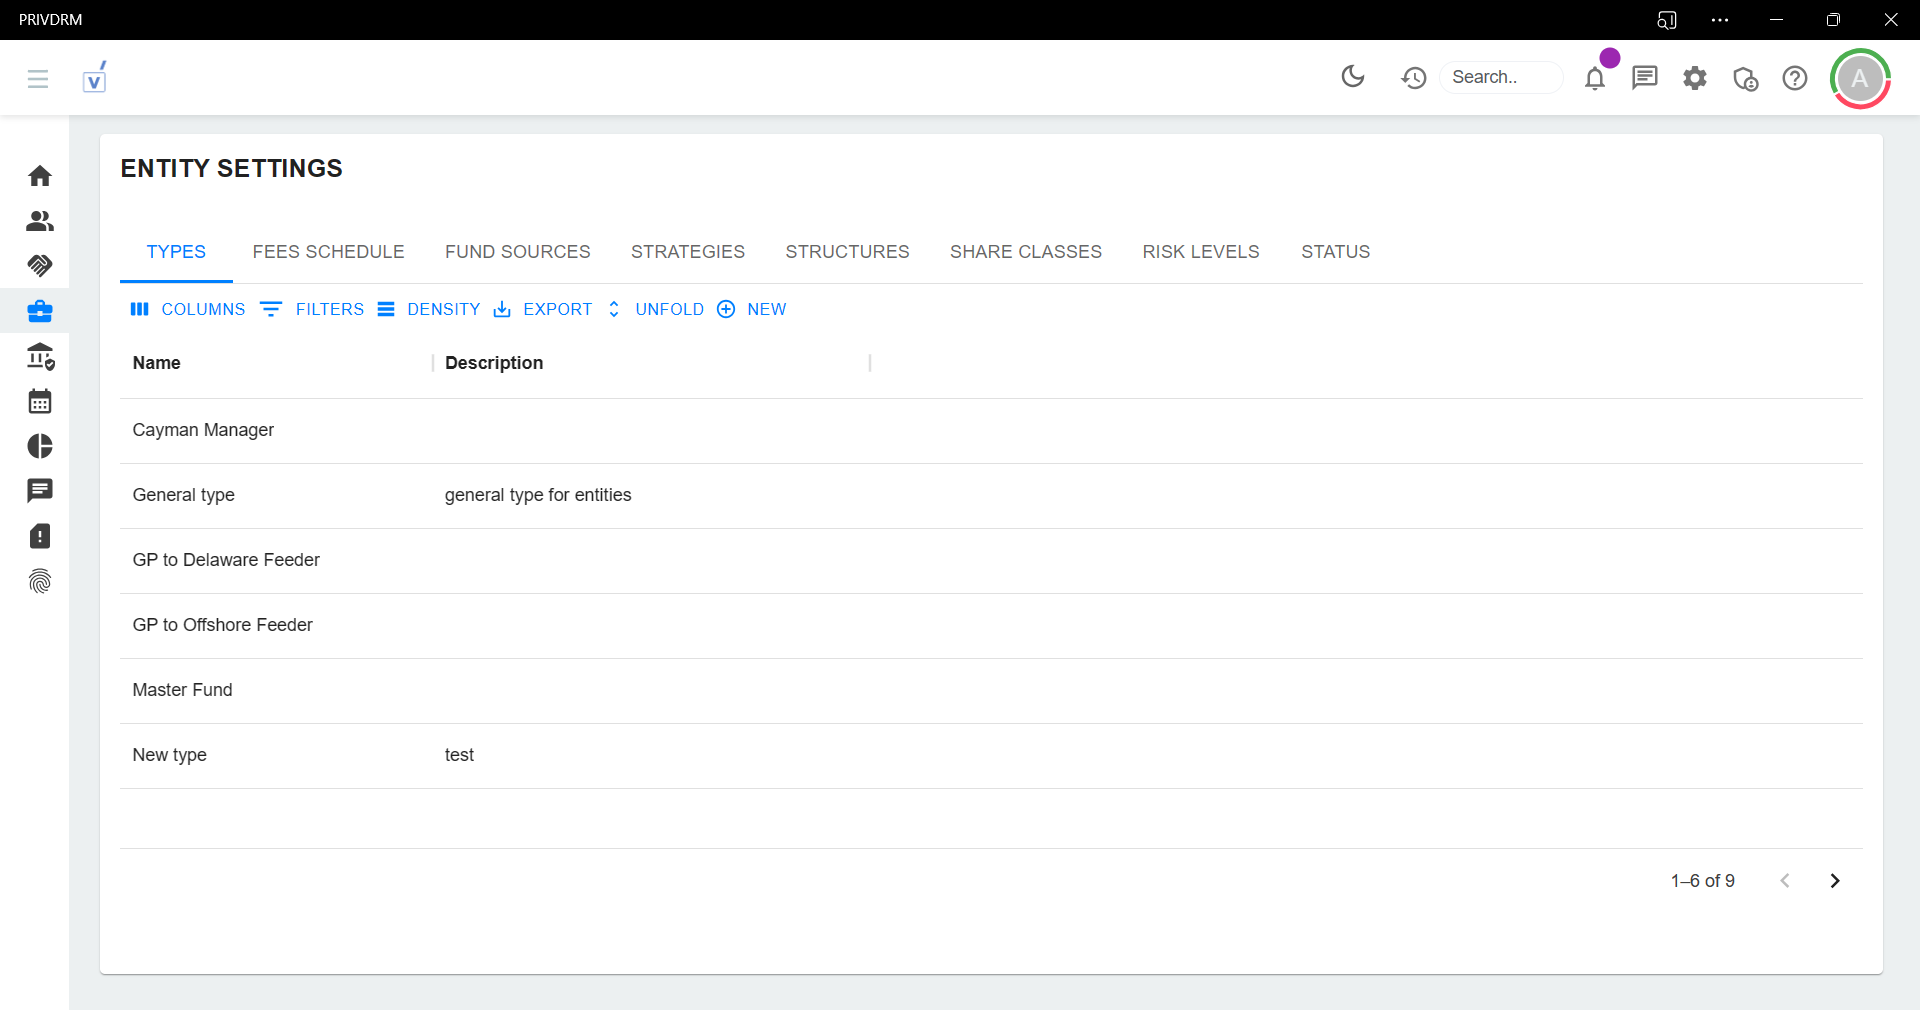This screenshot has height=1010, width=1920.
Task: Unfold the table rows
Action: point(655,310)
